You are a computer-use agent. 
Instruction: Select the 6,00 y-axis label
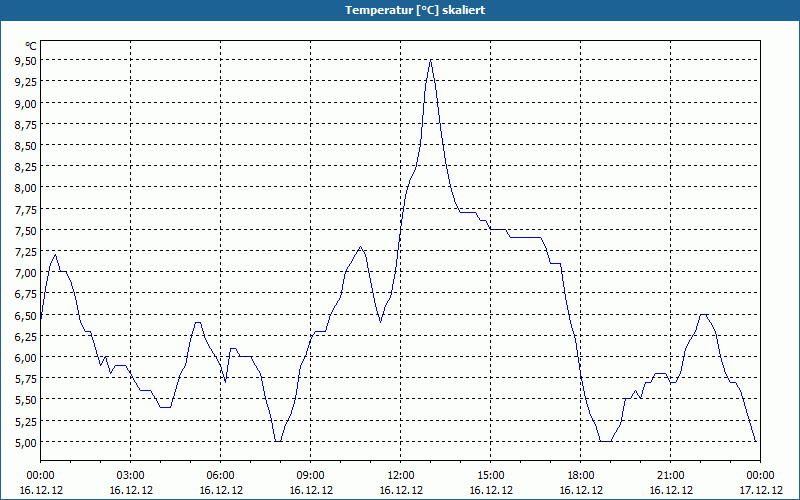(27, 357)
